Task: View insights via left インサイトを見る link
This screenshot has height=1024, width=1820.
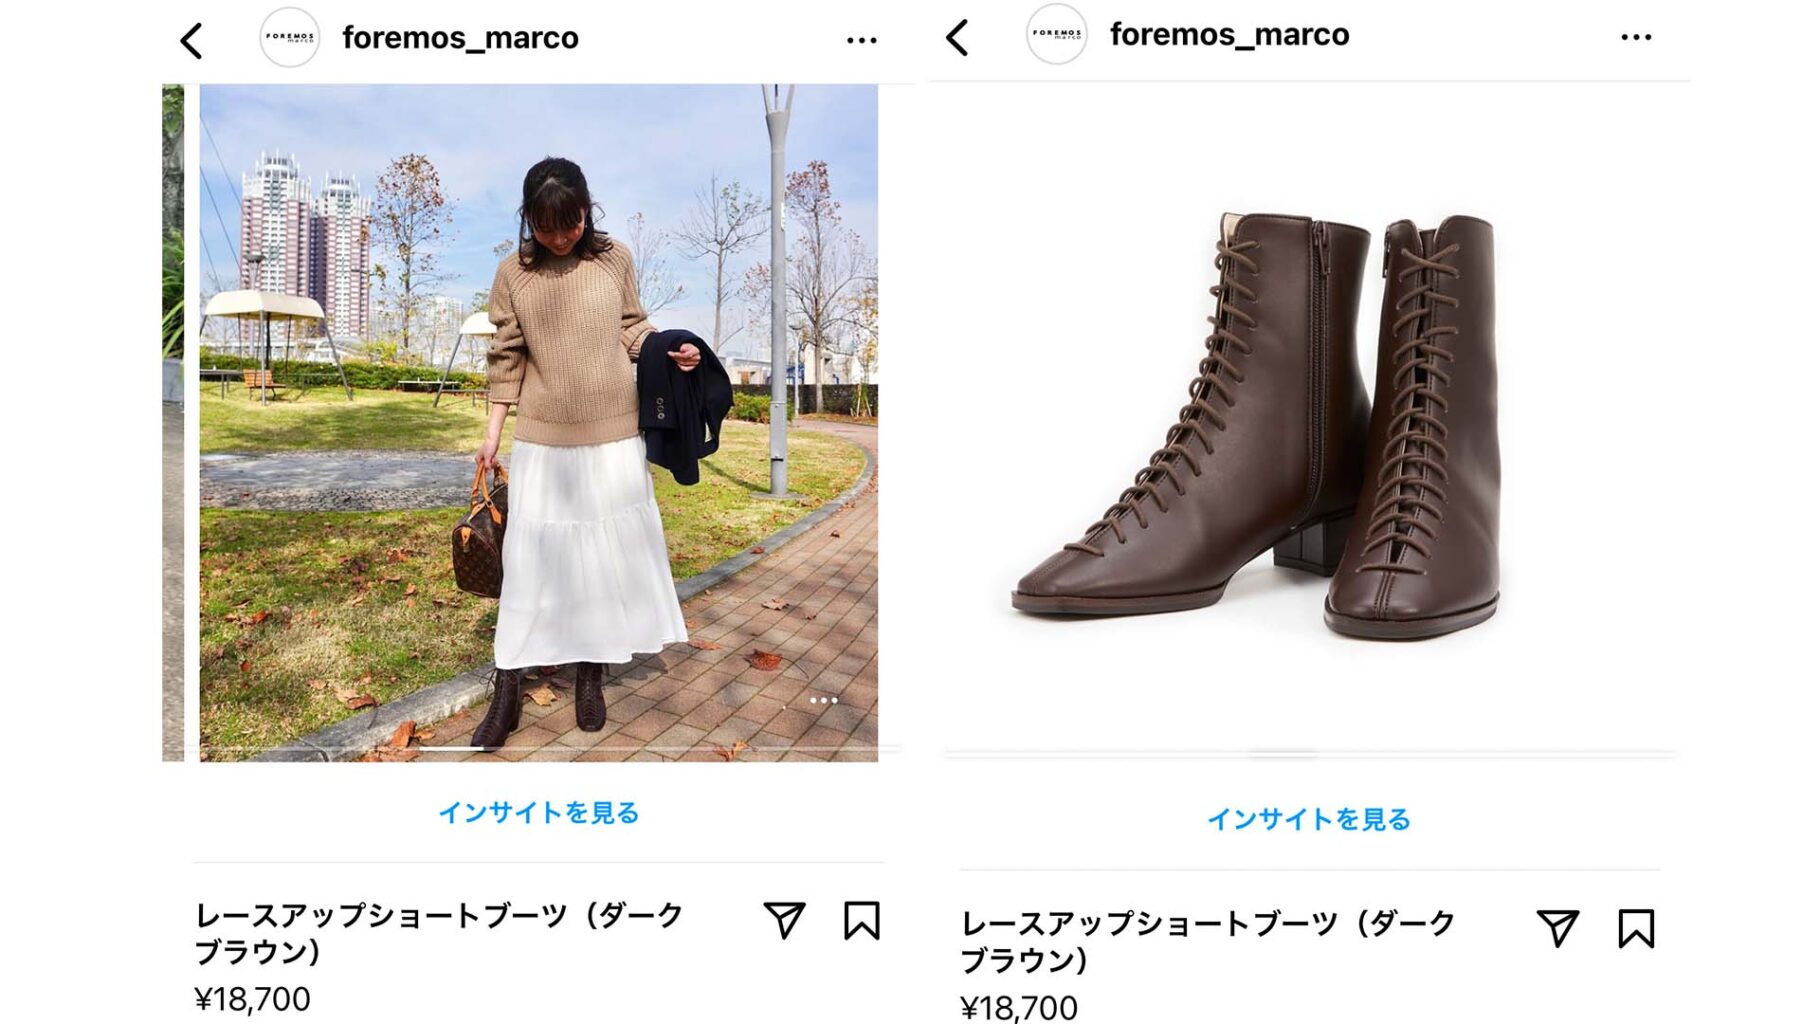Action: pyautogui.click(x=539, y=812)
